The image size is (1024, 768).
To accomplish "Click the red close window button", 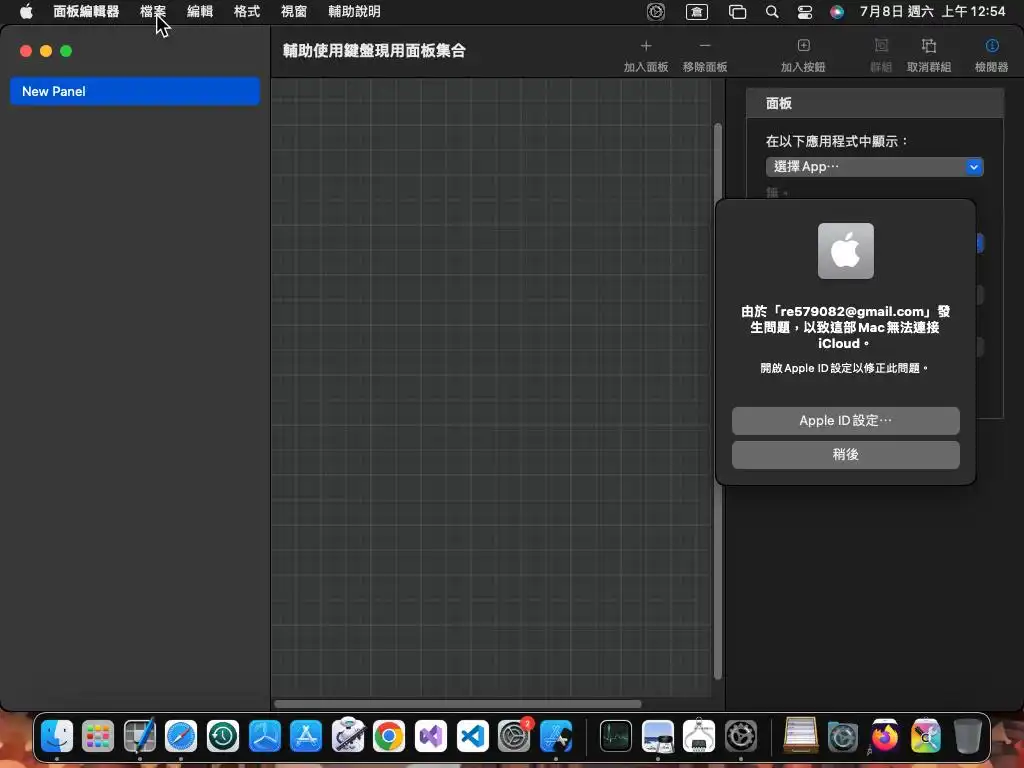I will pyautogui.click(x=26, y=51).
